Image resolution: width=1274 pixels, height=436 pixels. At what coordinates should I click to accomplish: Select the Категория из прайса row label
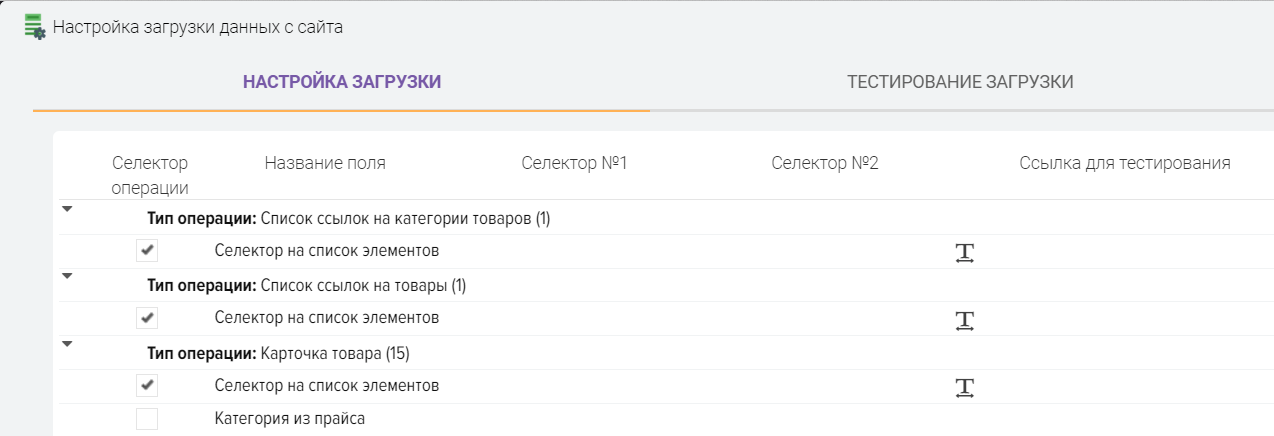(x=290, y=419)
